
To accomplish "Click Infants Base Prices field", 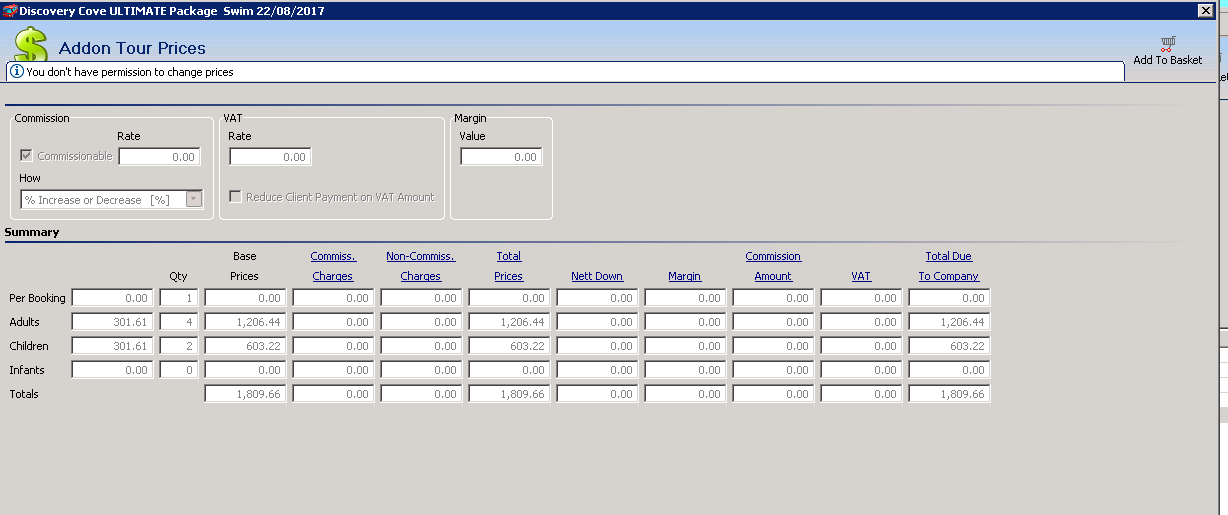I will [x=245, y=370].
